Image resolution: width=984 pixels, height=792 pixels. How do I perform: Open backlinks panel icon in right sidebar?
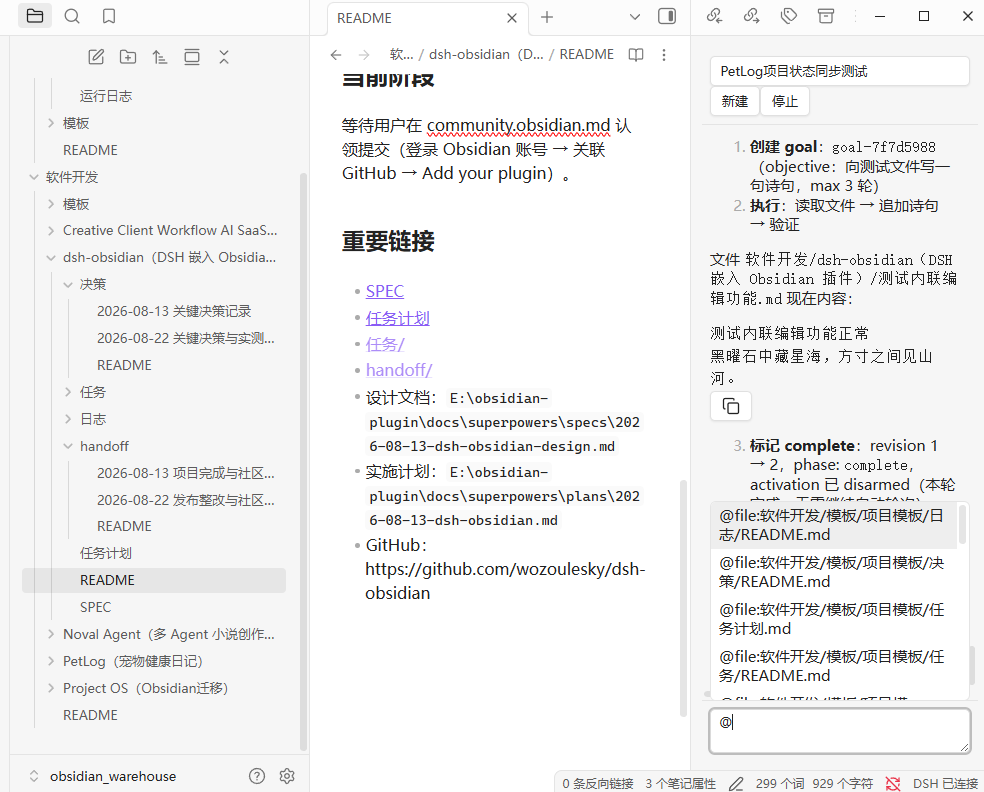click(x=714, y=16)
